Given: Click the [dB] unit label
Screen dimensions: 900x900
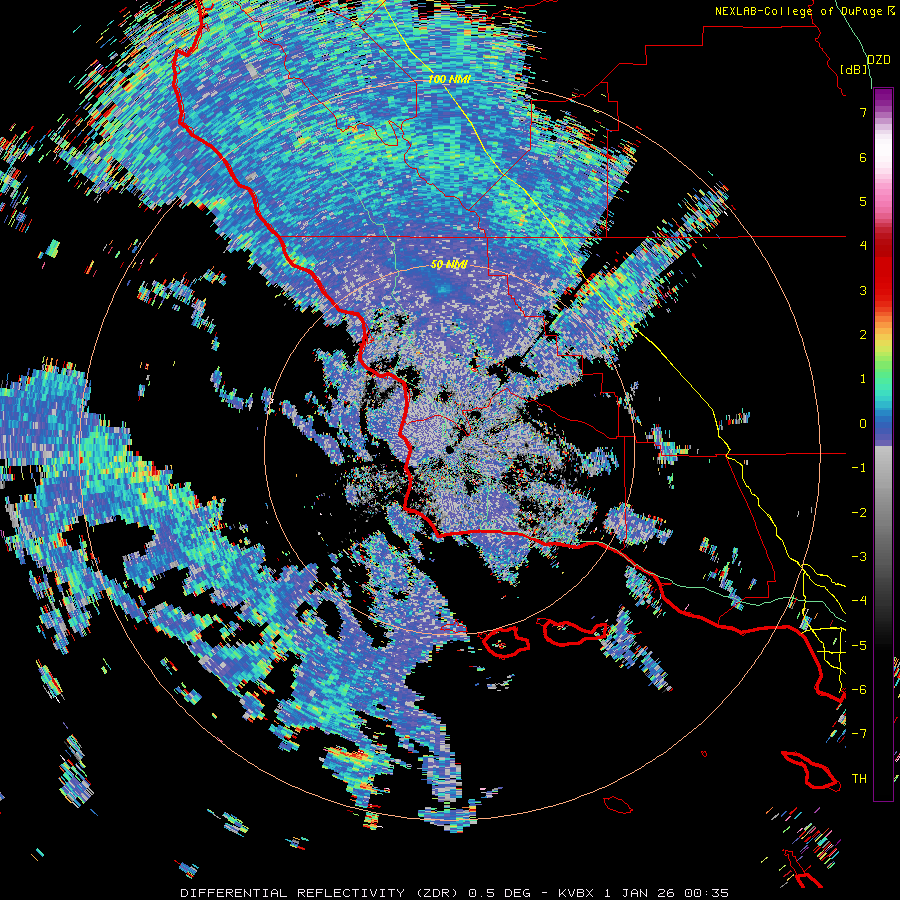Looking at the screenshot, I should click(x=854, y=69).
